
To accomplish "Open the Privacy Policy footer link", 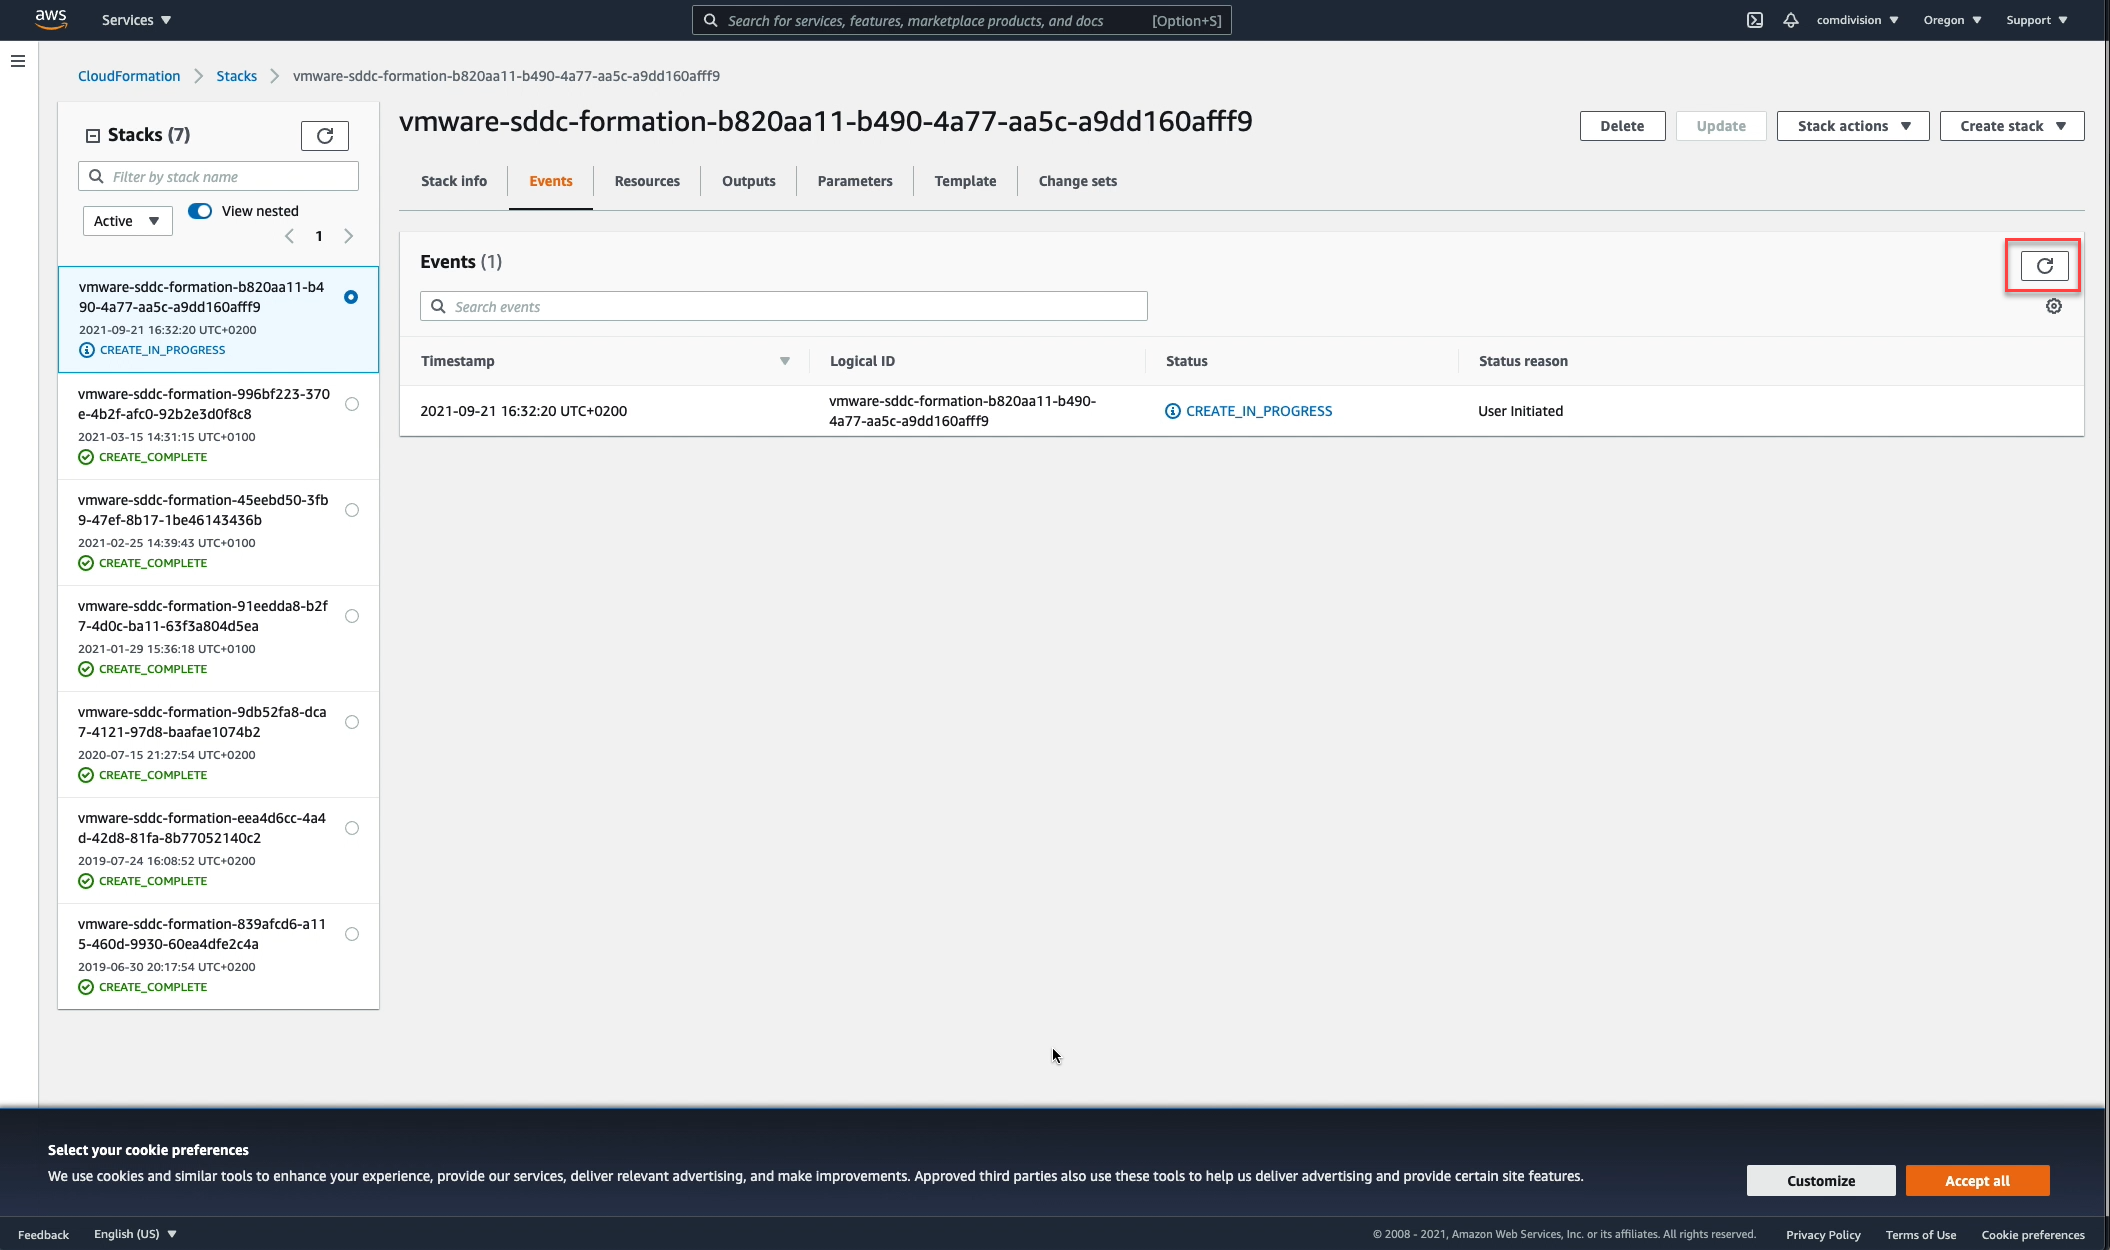I will [1823, 1235].
